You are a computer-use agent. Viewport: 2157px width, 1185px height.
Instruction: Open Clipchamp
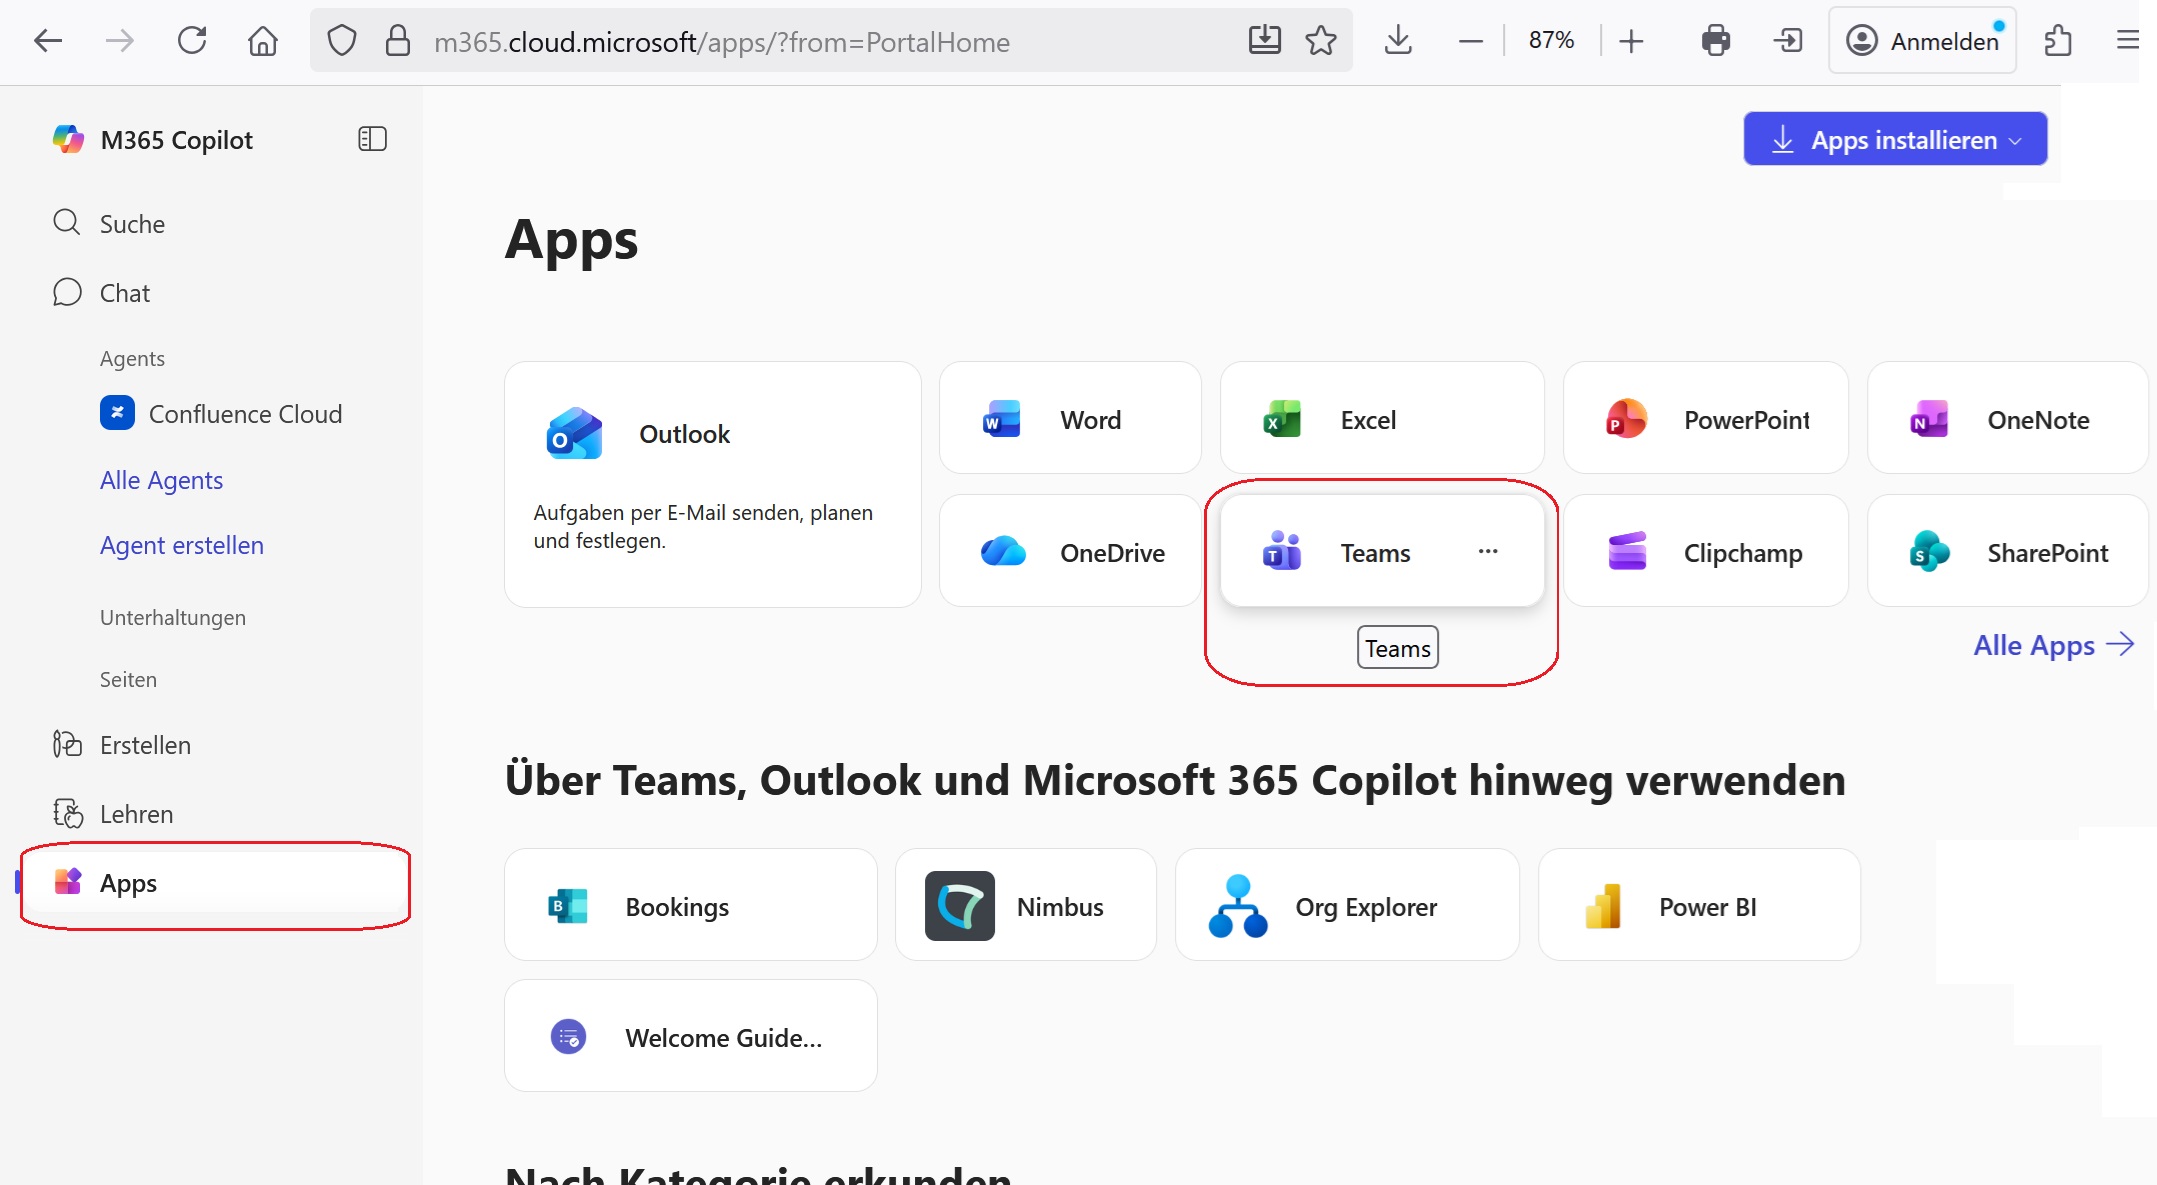[1706, 551]
